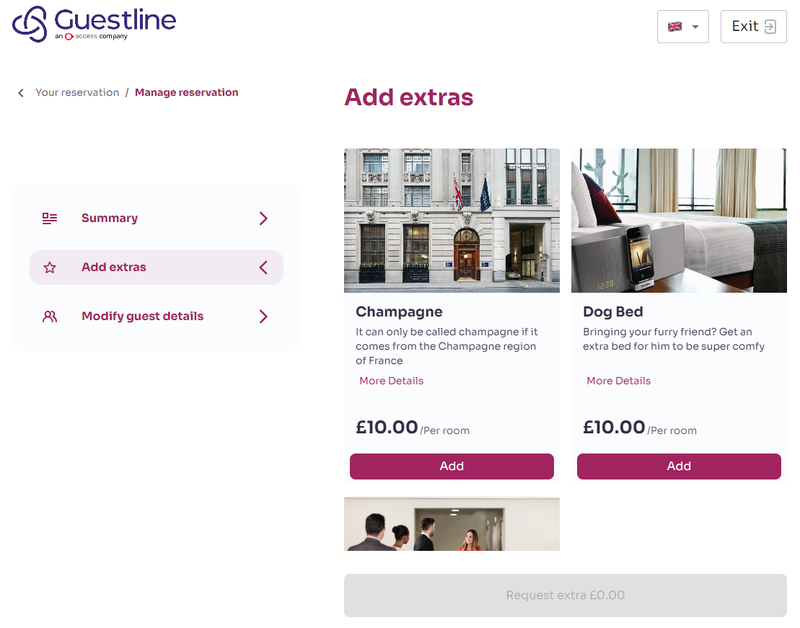Click the Champagne hotel photo

[x=451, y=220]
